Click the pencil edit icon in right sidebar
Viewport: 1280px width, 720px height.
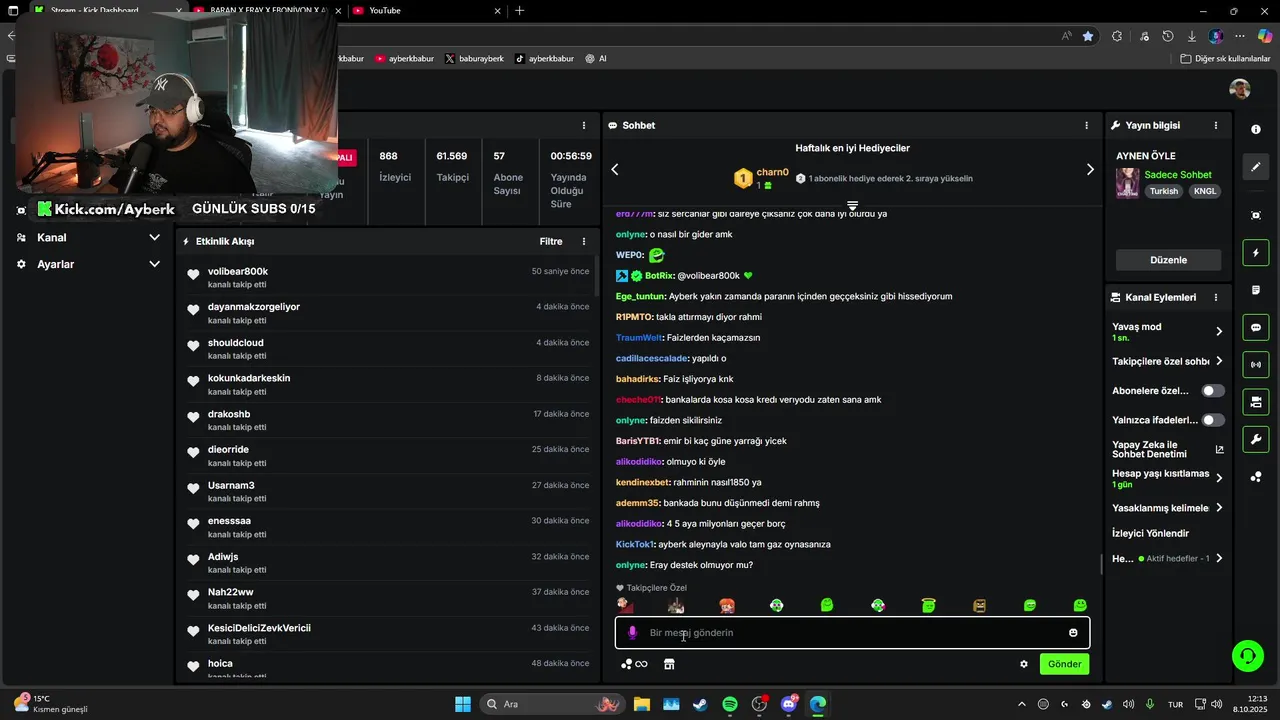coord(1256,167)
